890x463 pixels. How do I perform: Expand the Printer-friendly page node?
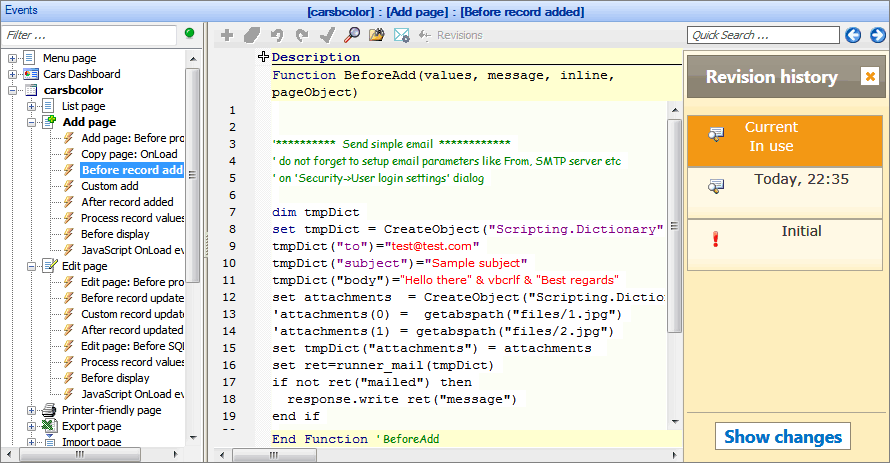31,410
